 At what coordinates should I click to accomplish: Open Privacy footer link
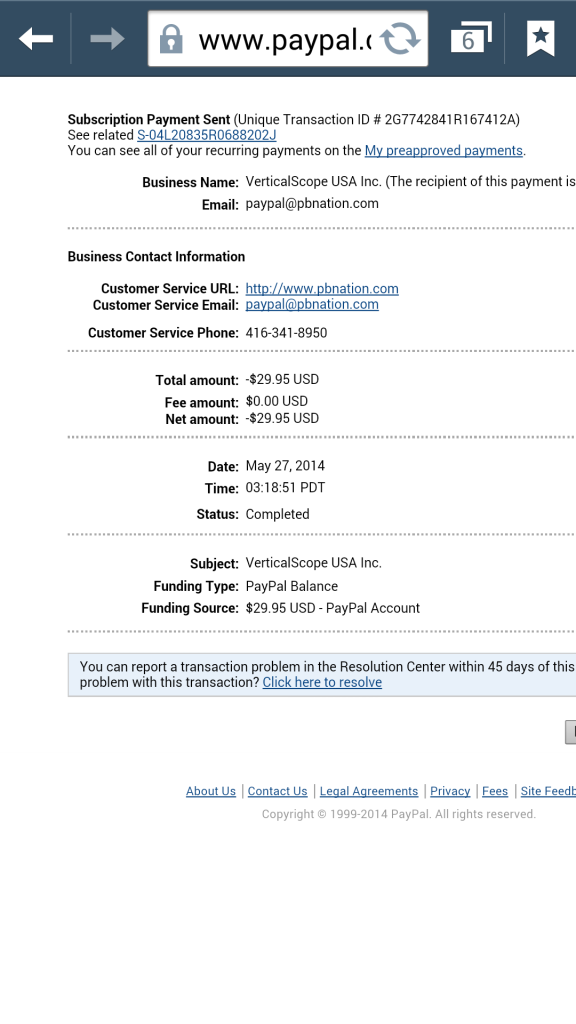[x=450, y=791]
